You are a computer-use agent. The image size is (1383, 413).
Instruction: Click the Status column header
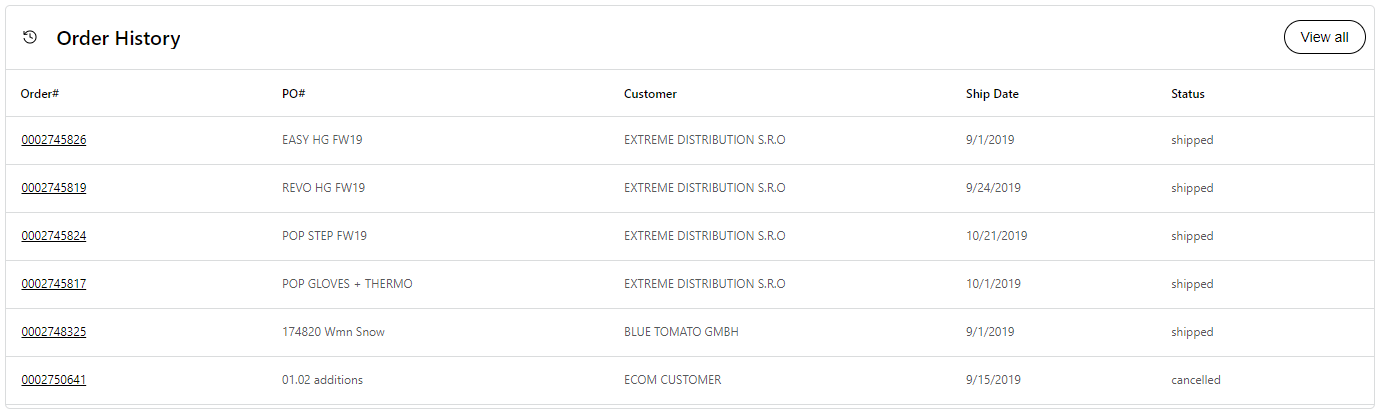(x=1187, y=94)
